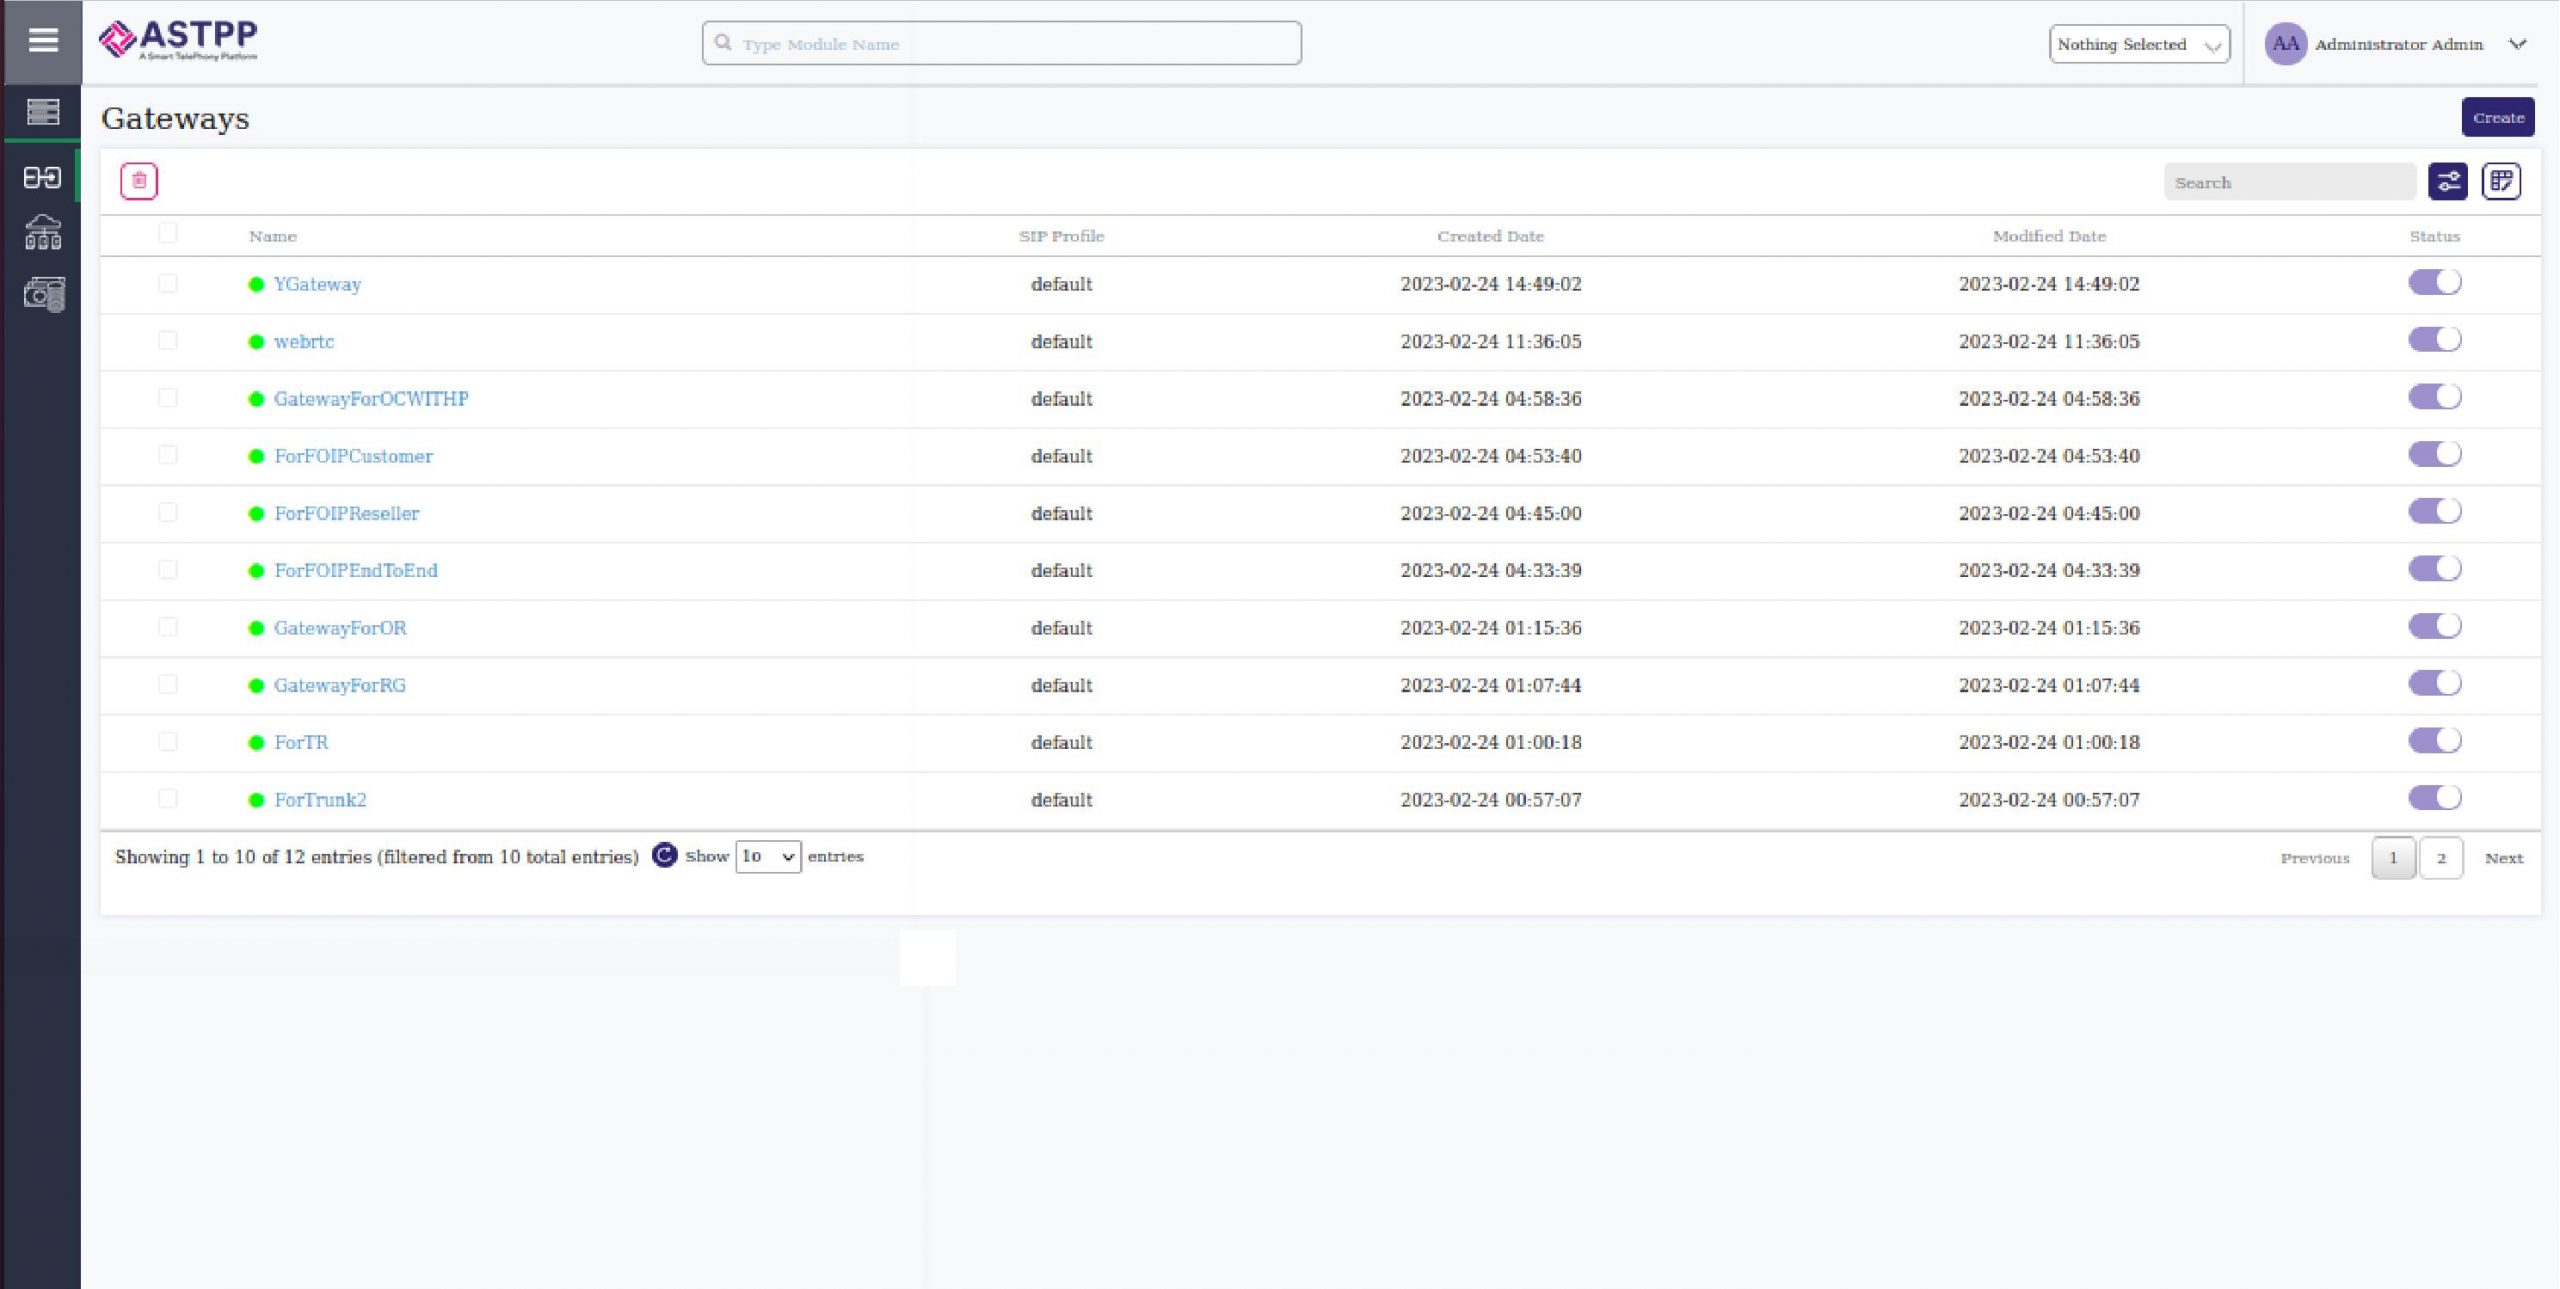This screenshot has width=2560, height=1289.
Task: Sort by Name column header
Action: 273,237
